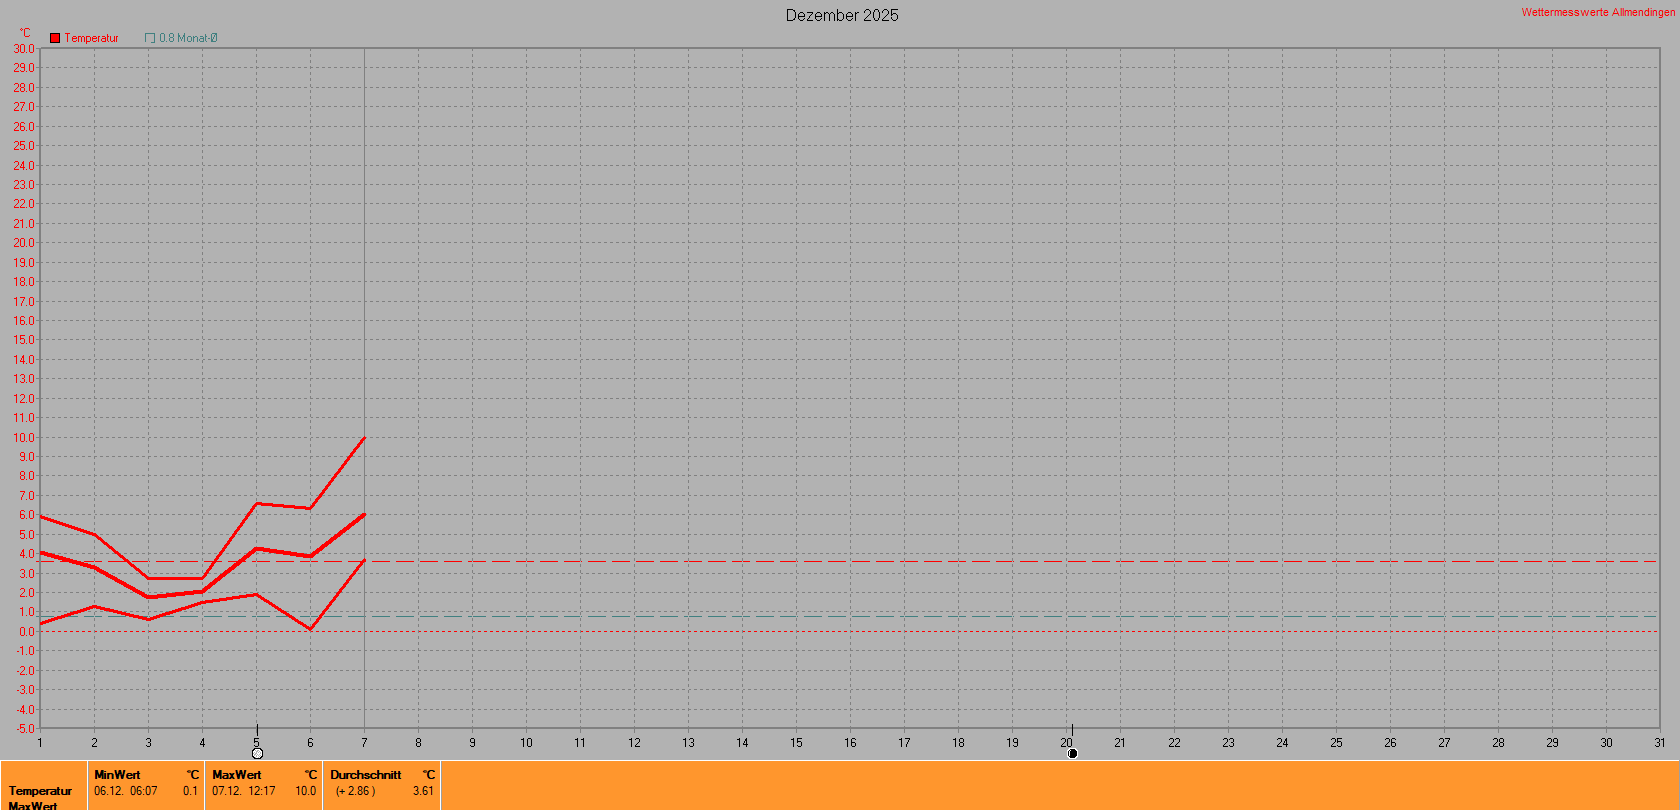Image resolution: width=1680 pixels, height=810 pixels.
Task: Select the MaxWert column header
Action: [236, 774]
